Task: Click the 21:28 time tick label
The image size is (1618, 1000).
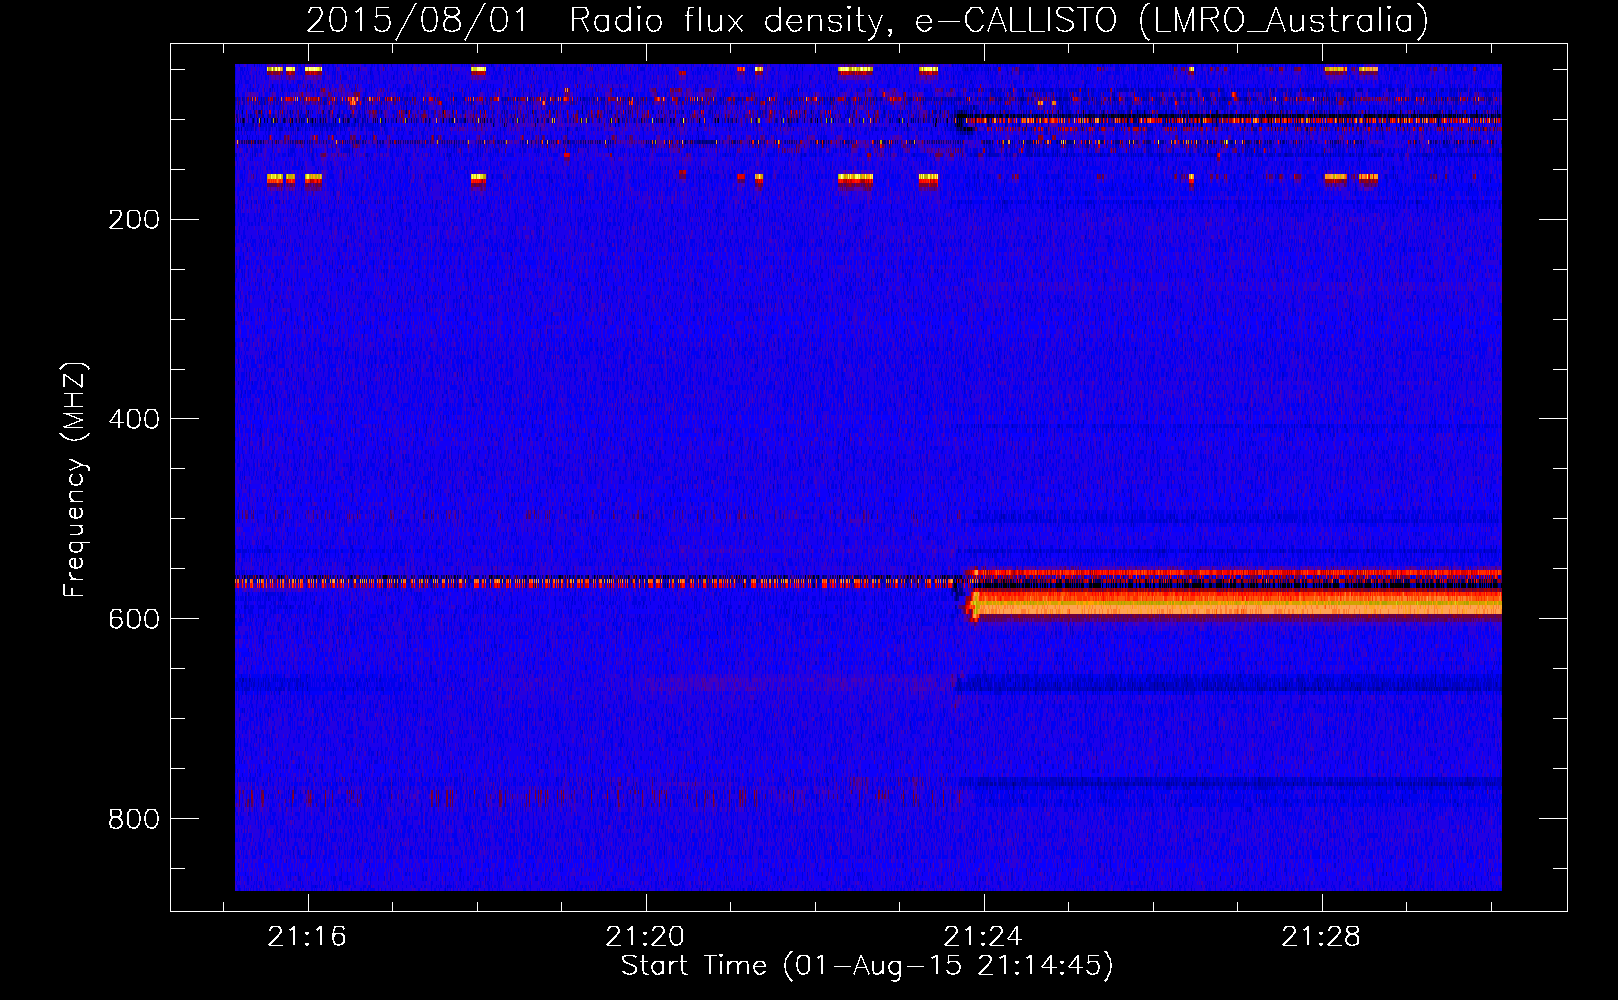Action: [x=1322, y=936]
